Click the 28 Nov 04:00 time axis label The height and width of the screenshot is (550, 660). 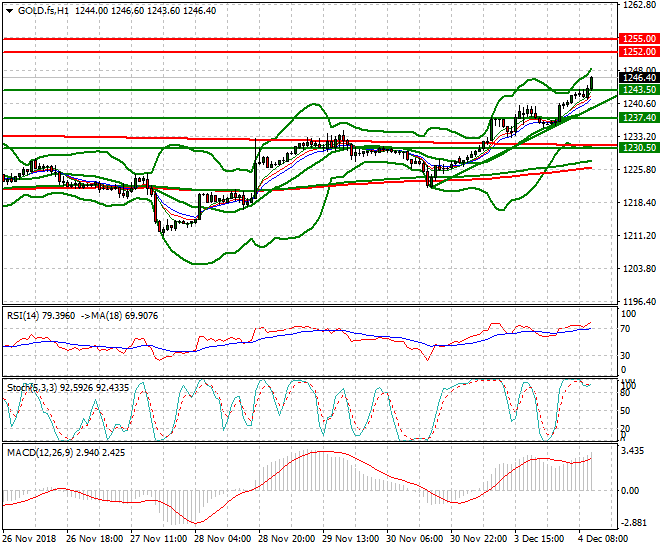pyautogui.click(x=223, y=539)
